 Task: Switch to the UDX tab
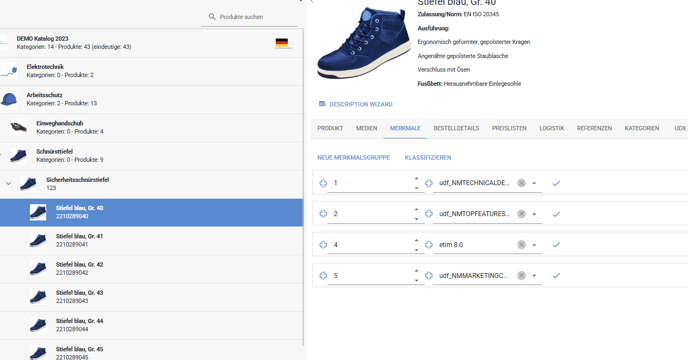pyautogui.click(x=680, y=128)
